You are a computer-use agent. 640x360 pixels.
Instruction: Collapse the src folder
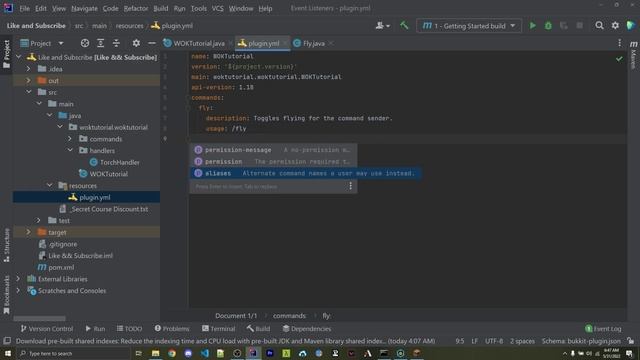pyautogui.click(x=29, y=92)
